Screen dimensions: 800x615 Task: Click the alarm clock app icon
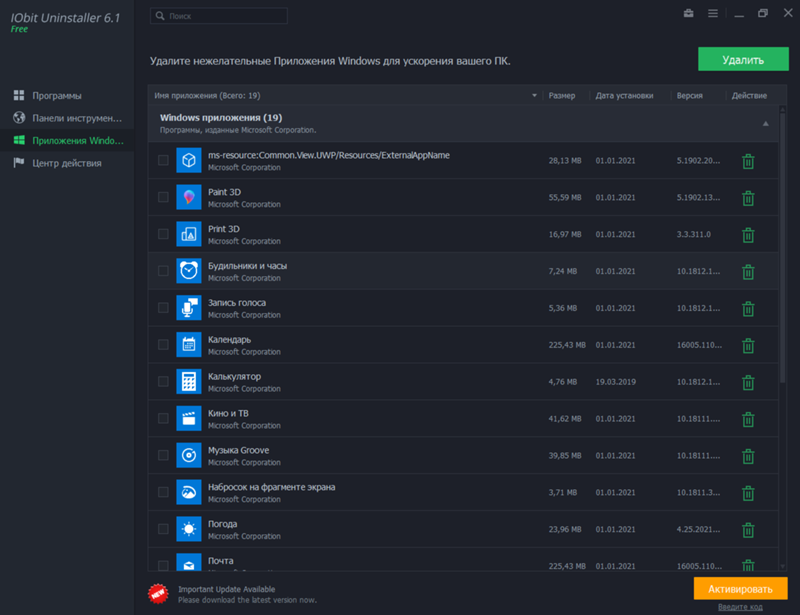189,270
